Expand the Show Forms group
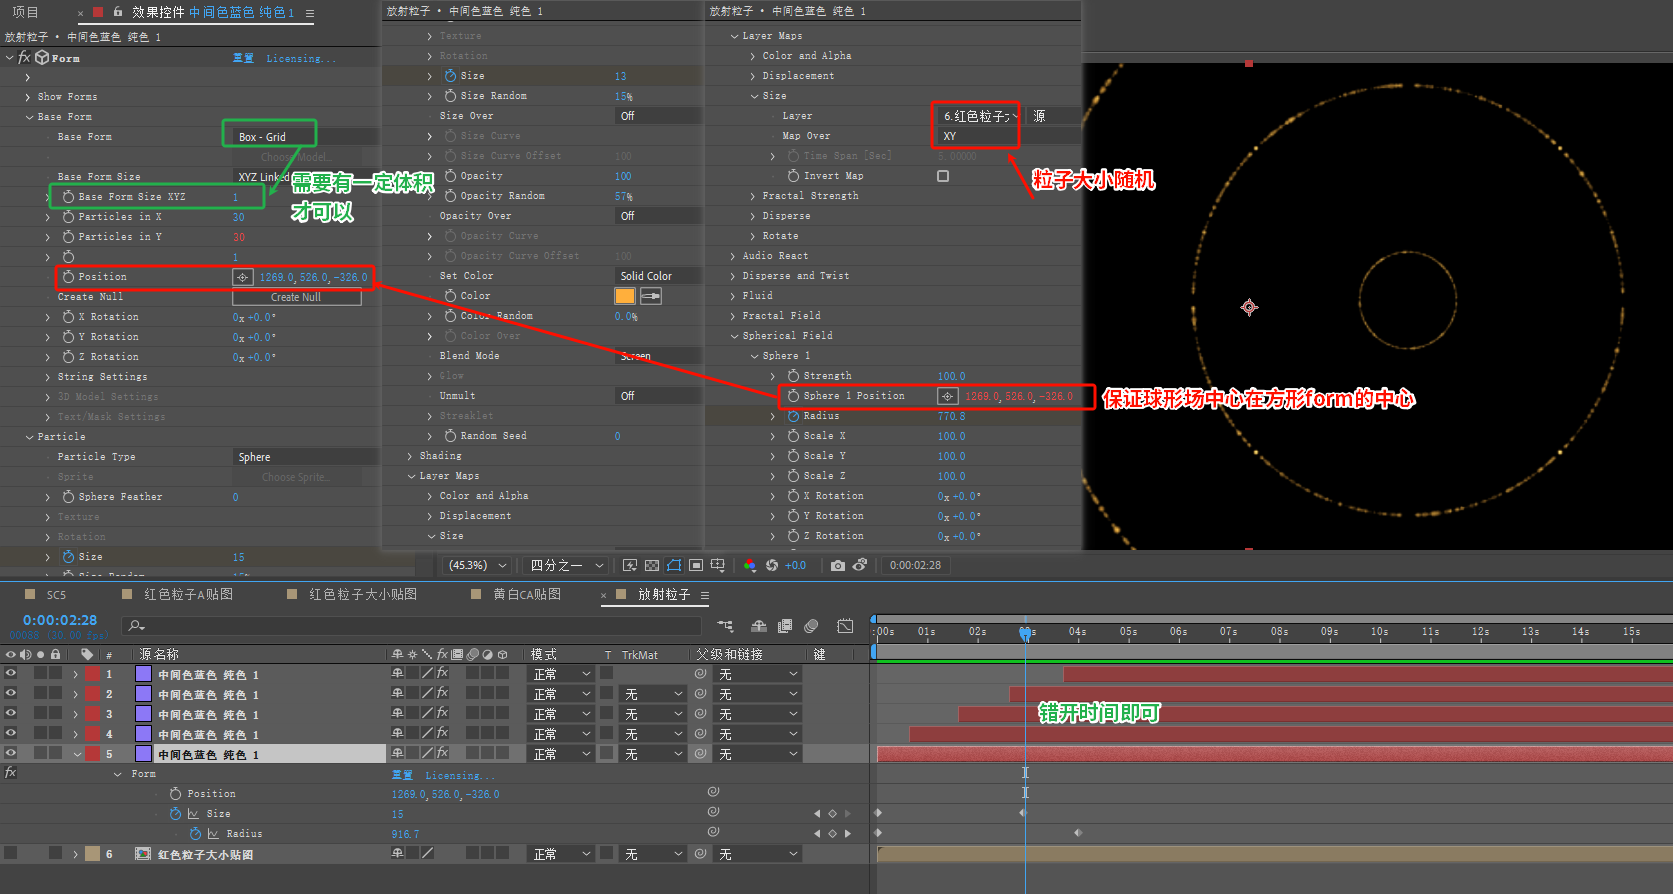 coord(28,97)
